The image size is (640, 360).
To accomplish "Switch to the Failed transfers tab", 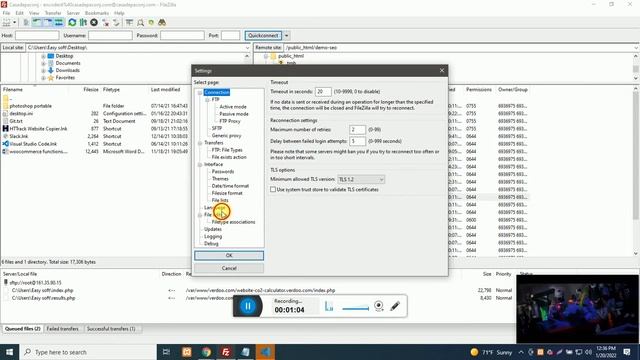I will click(x=62, y=329).
